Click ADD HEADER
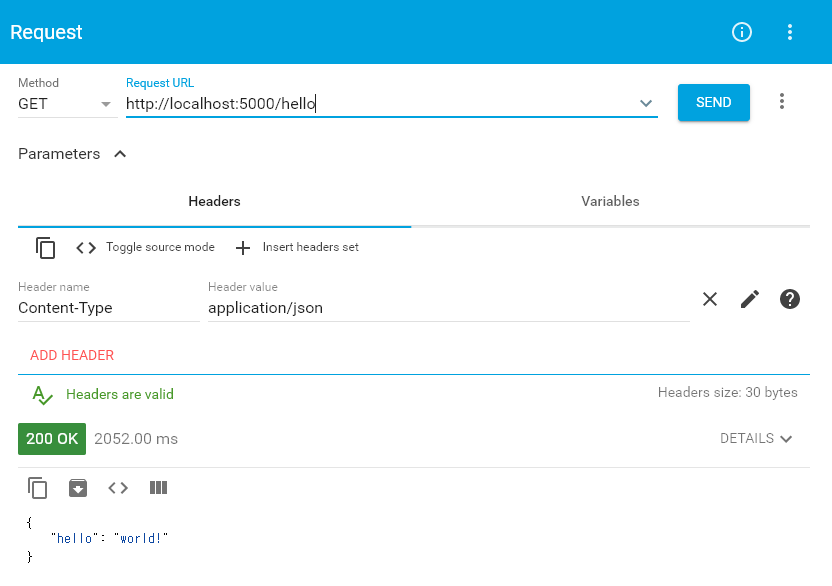 (x=72, y=355)
